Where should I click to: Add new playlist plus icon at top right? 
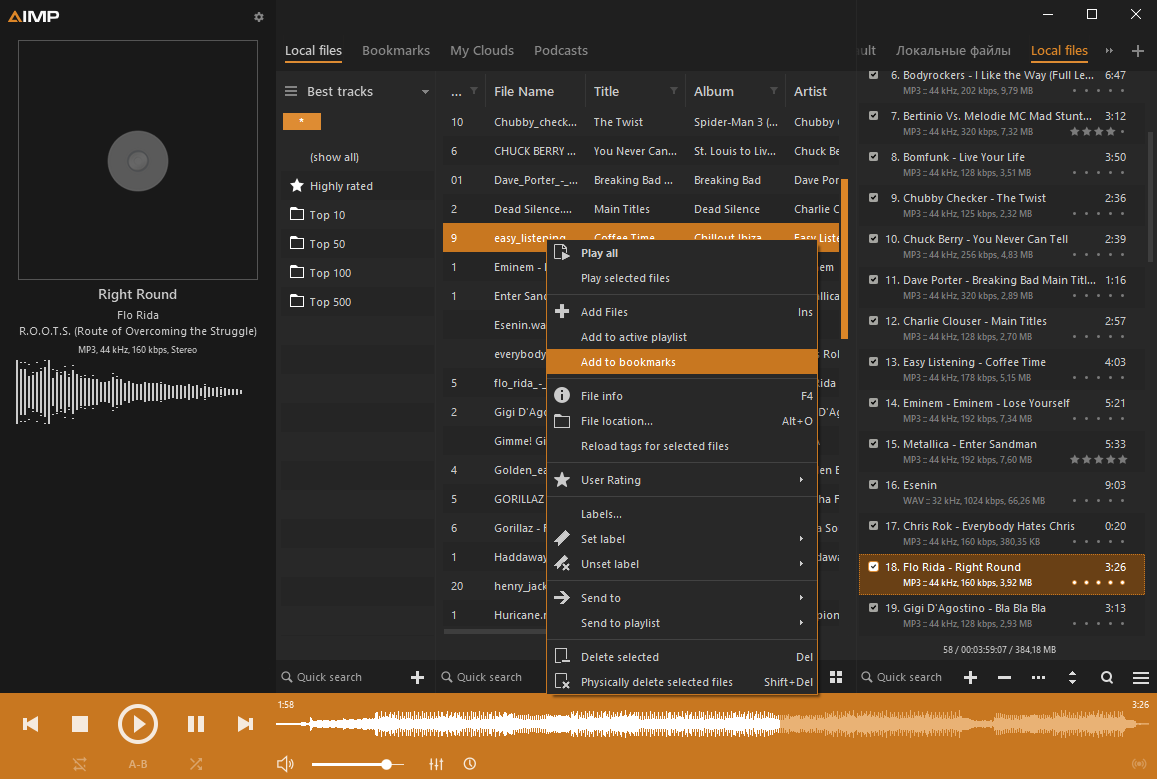coord(1138,51)
